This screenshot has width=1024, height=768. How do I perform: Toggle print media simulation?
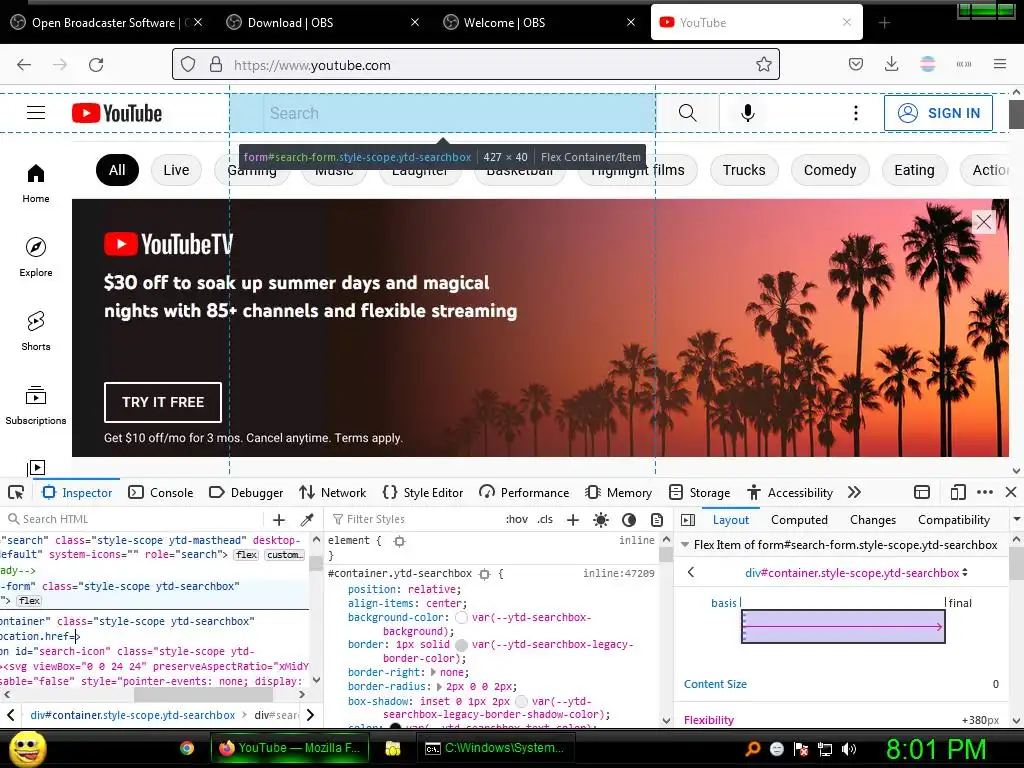point(657,520)
